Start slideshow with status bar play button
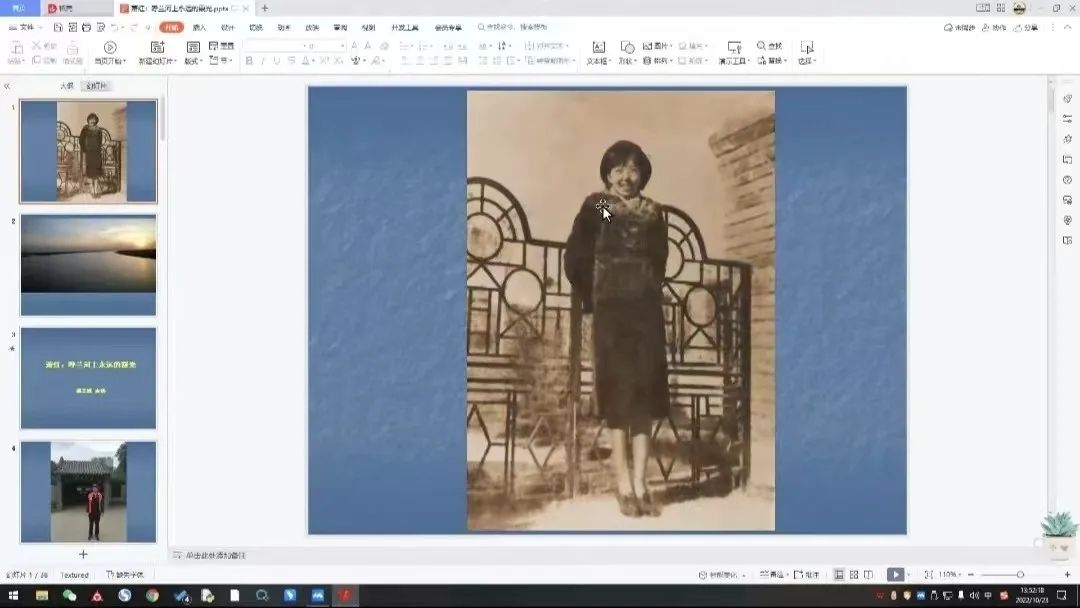Image resolution: width=1080 pixels, height=608 pixels. click(x=895, y=575)
